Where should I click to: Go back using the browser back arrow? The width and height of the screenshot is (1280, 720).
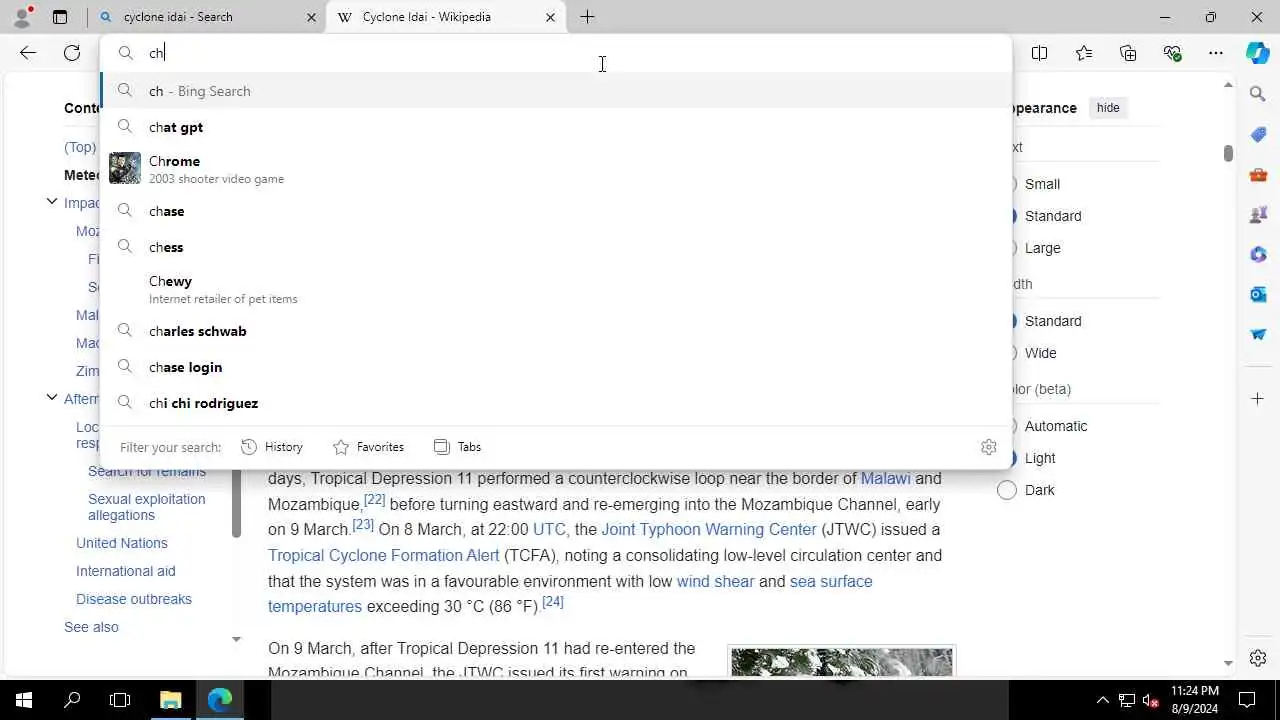(x=28, y=53)
